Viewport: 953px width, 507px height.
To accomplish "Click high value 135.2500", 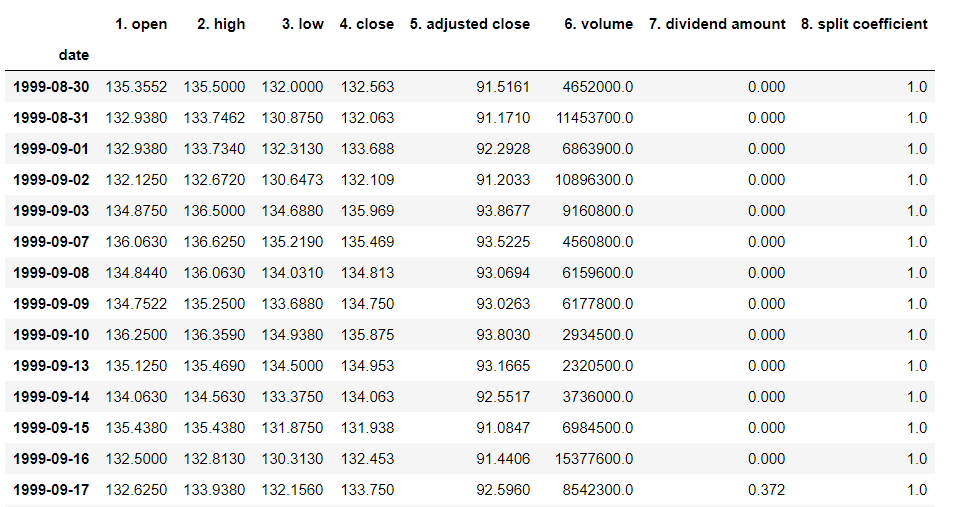I will point(215,304).
